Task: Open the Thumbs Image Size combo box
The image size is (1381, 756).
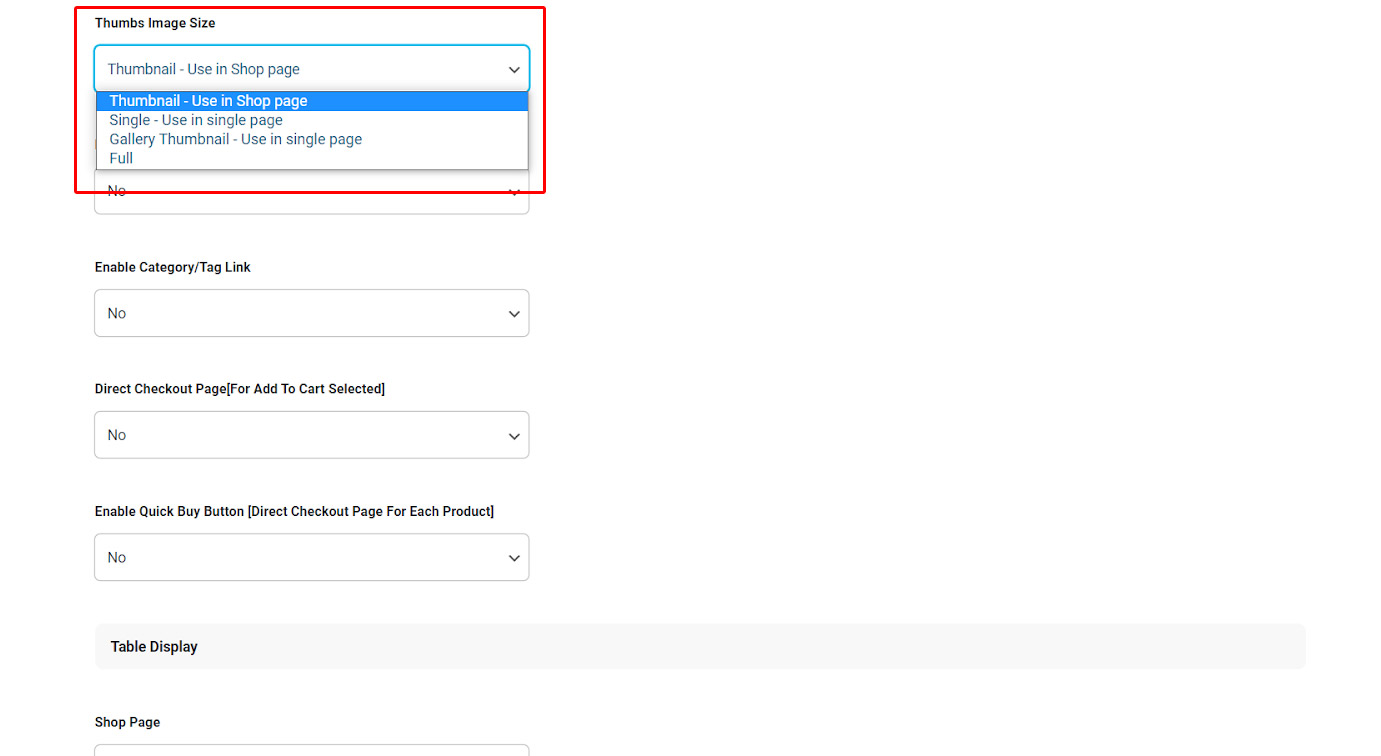Action: pos(300,69)
